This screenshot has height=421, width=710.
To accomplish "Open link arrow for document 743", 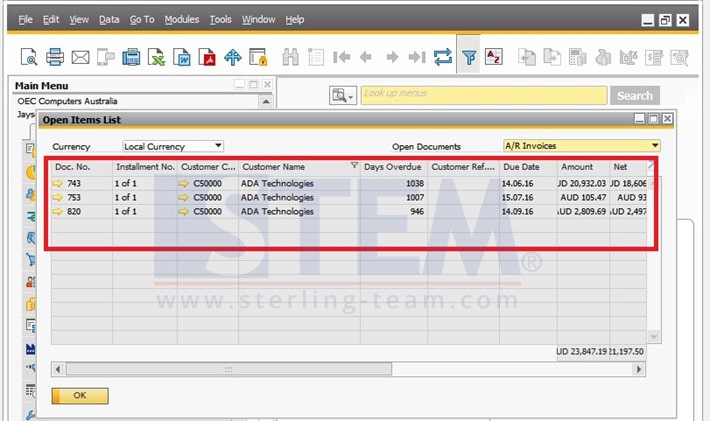I will pos(58,183).
